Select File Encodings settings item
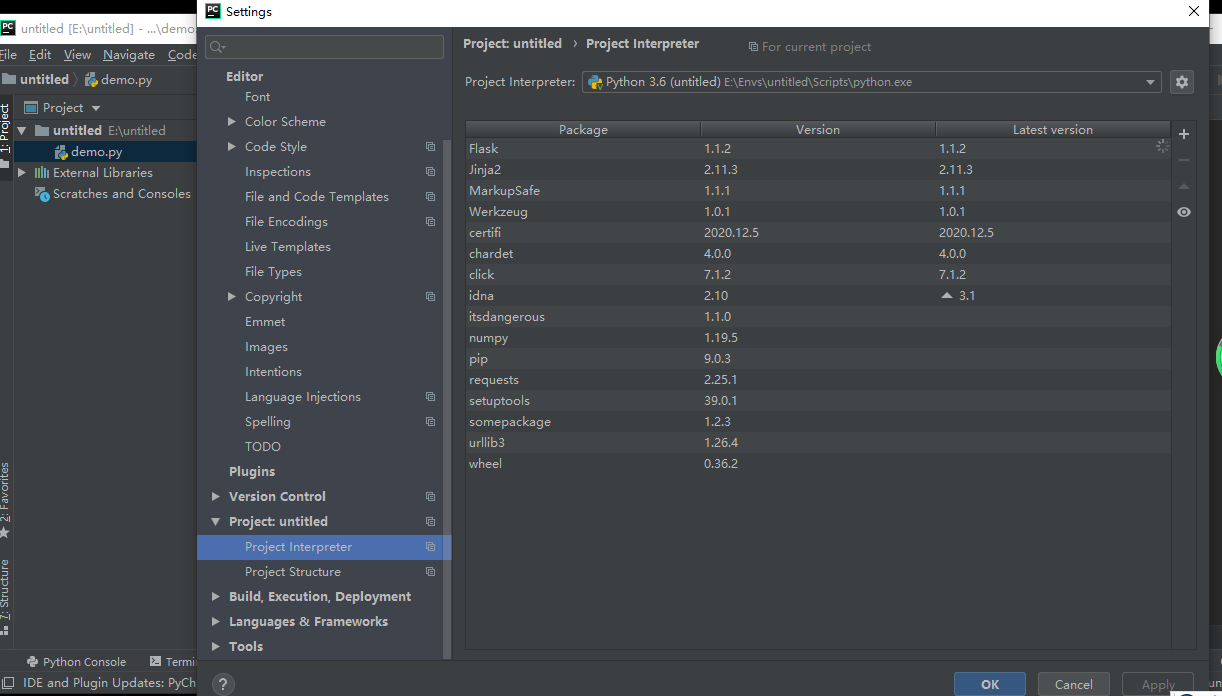 pos(286,222)
